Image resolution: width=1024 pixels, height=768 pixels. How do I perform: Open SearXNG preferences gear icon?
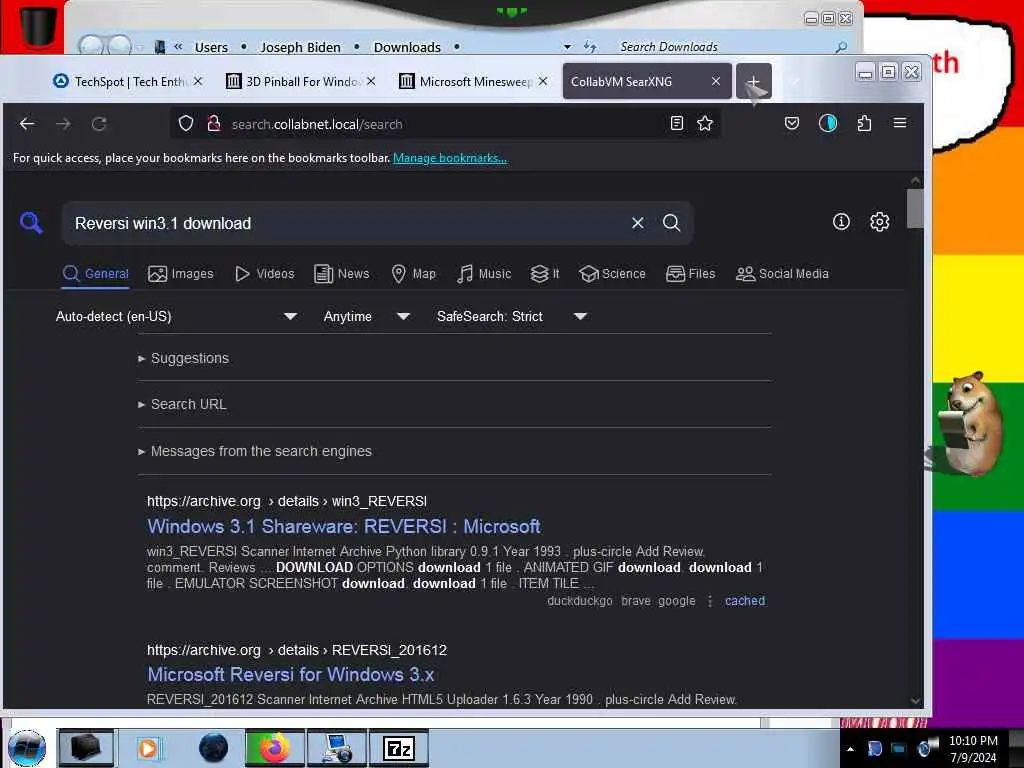click(x=880, y=222)
